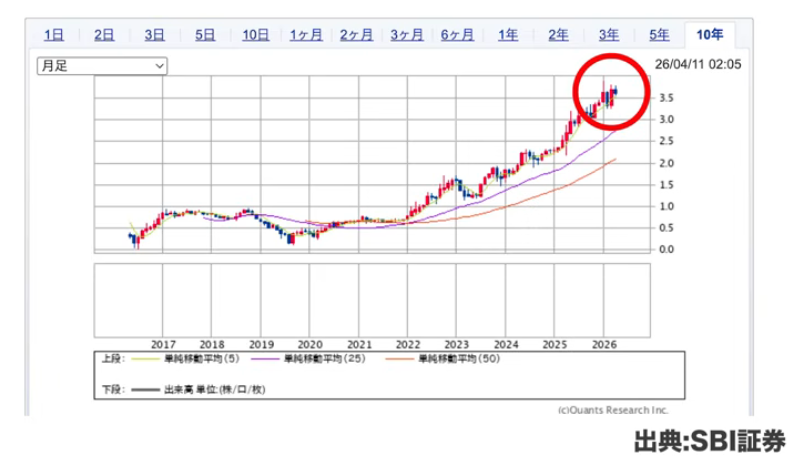Show the 5日 chart view

click(205, 34)
